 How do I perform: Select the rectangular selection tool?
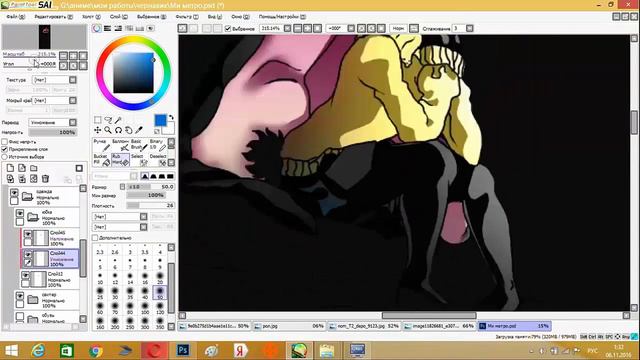click(x=98, y=120)
